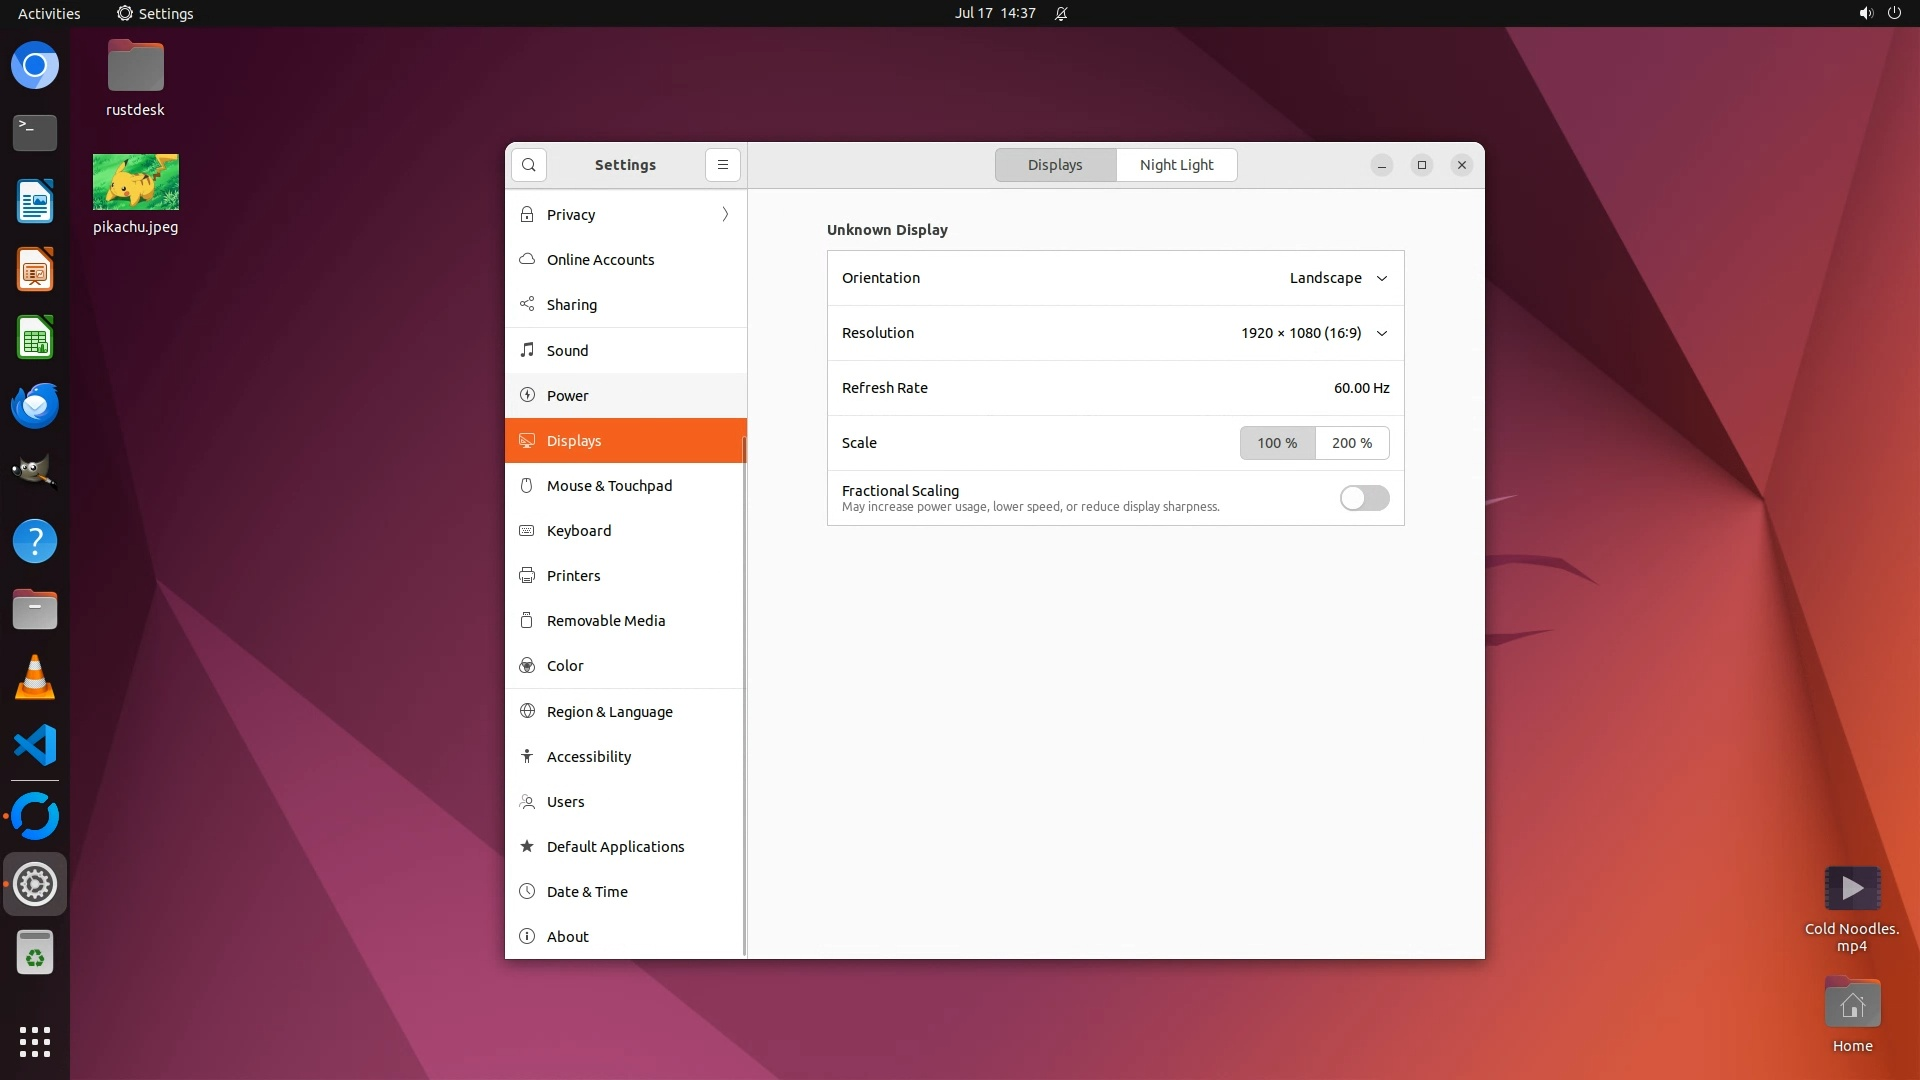
Task: Click the Activities button in top bar
Action: [x=49, y=13]
